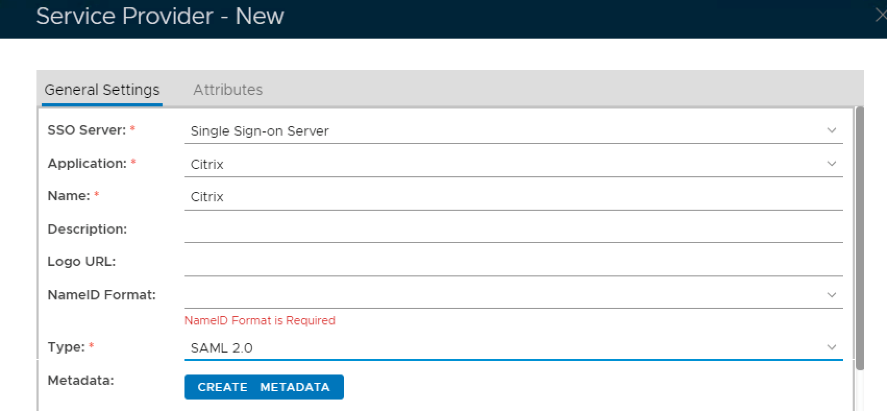This screenshot has width=887, height=411.
Task: Select the General Settings tab
Action: point(102,90)
